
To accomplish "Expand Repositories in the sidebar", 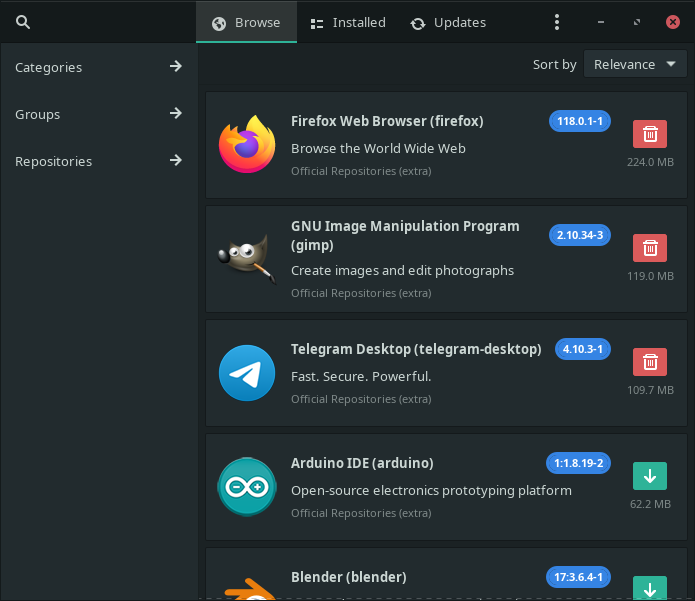I will point(98,161).
